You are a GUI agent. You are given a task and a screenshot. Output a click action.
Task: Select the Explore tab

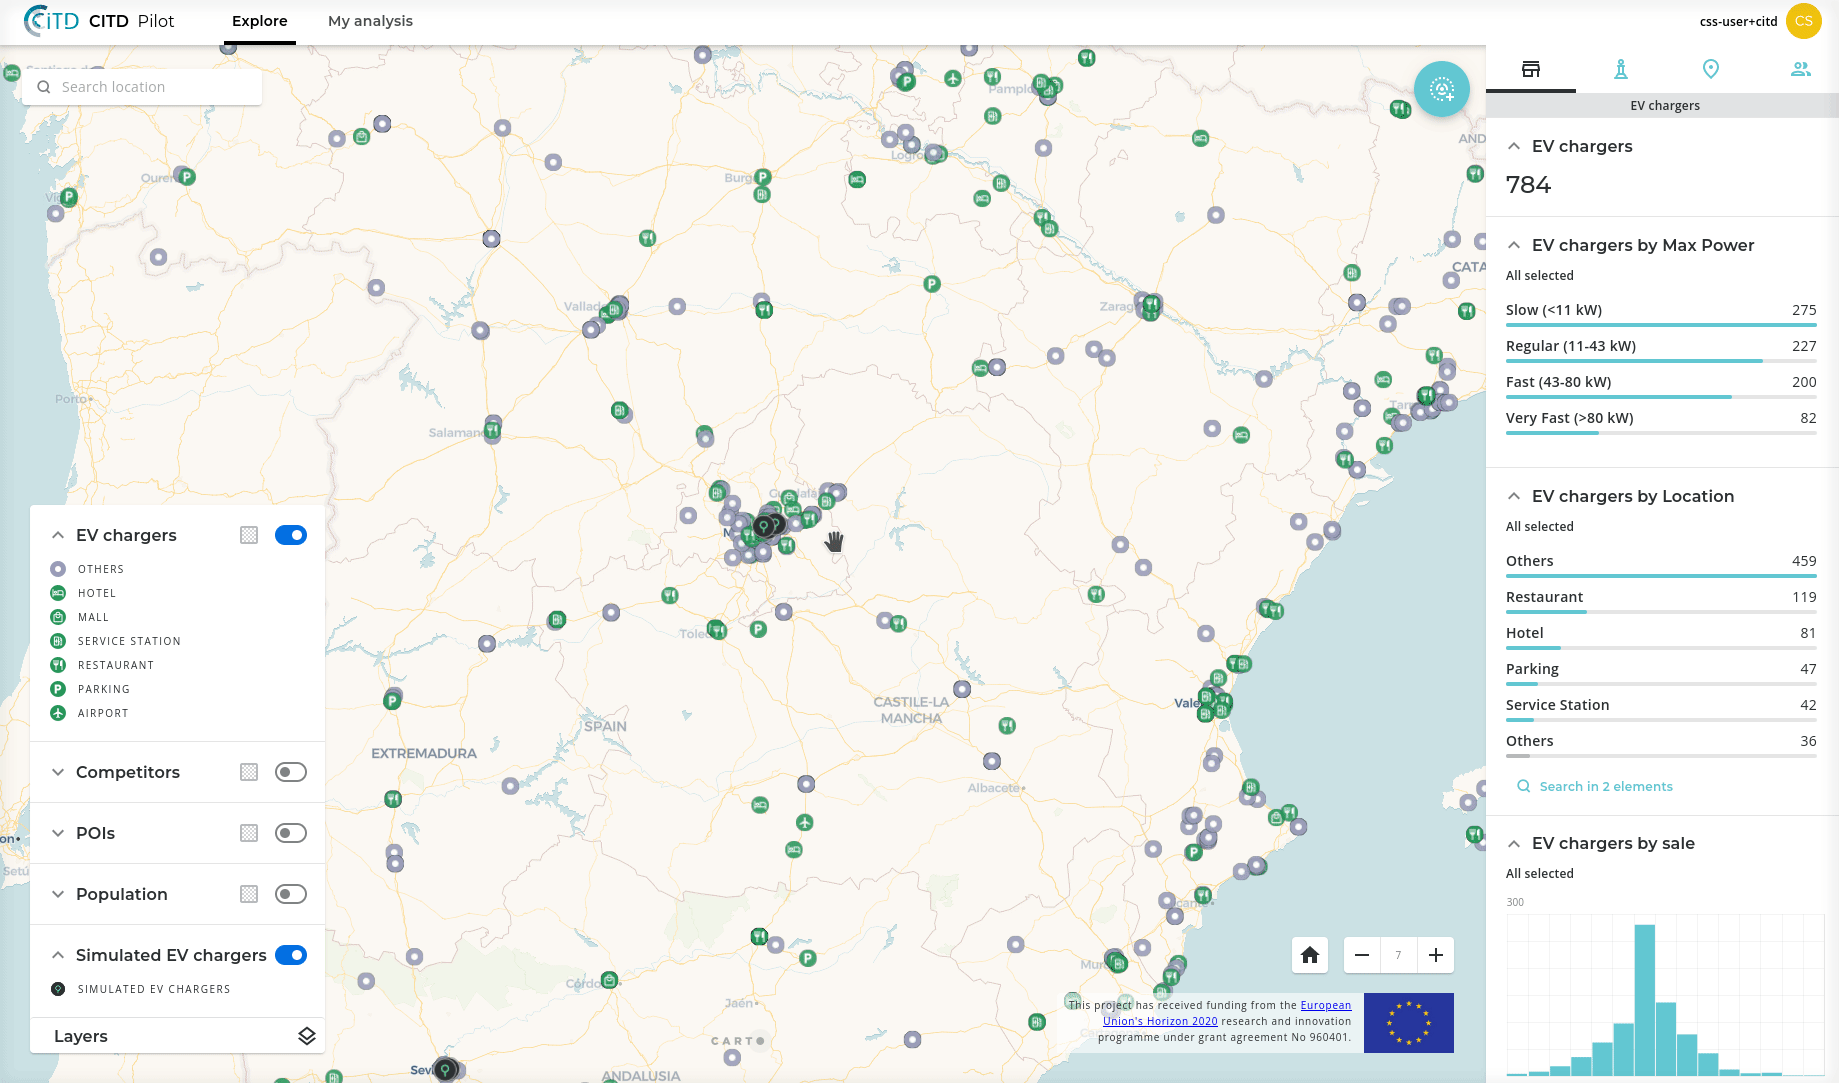click(x=259, y=21)
